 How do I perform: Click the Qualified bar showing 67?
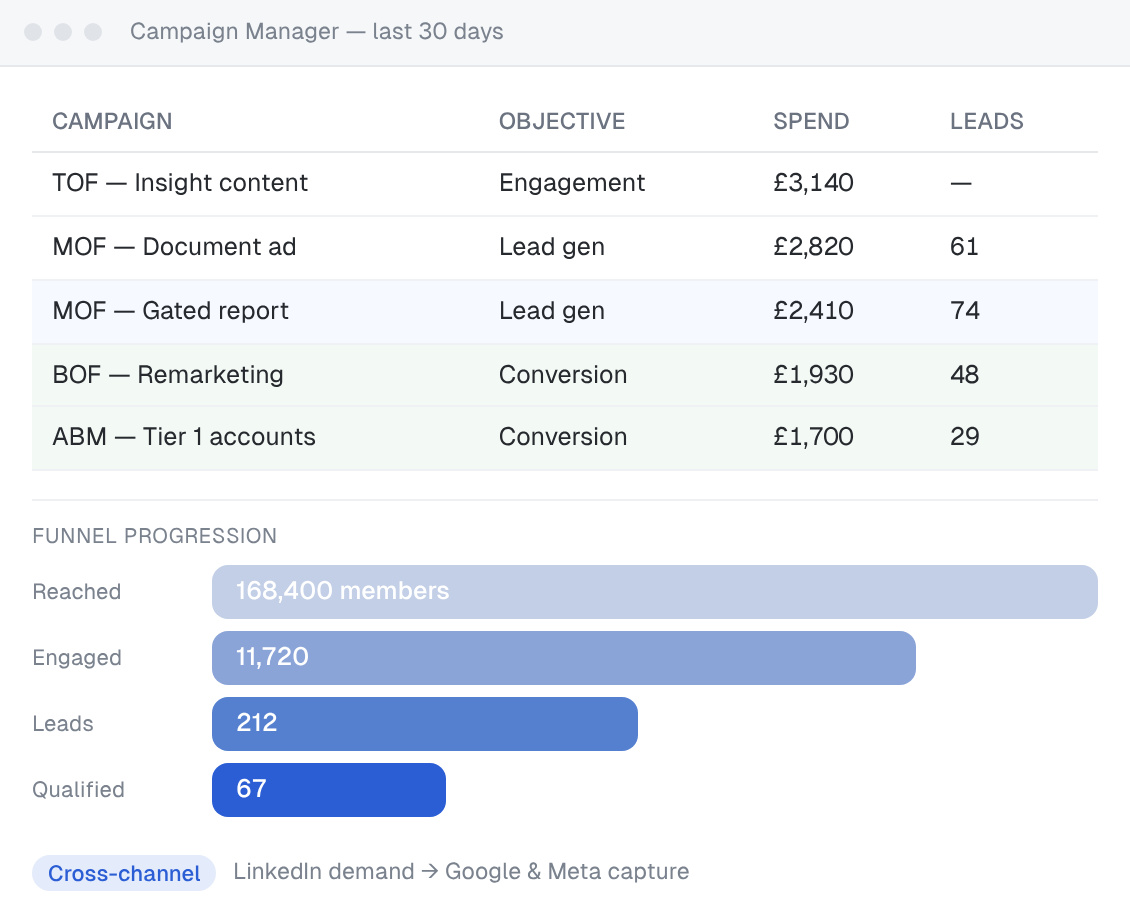329,790
